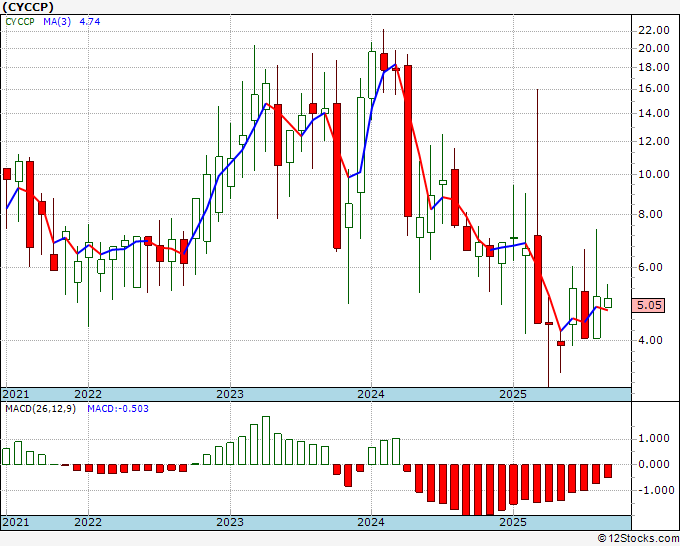
Task: Click the 5.05 current price tag
Action: [648, 305]
